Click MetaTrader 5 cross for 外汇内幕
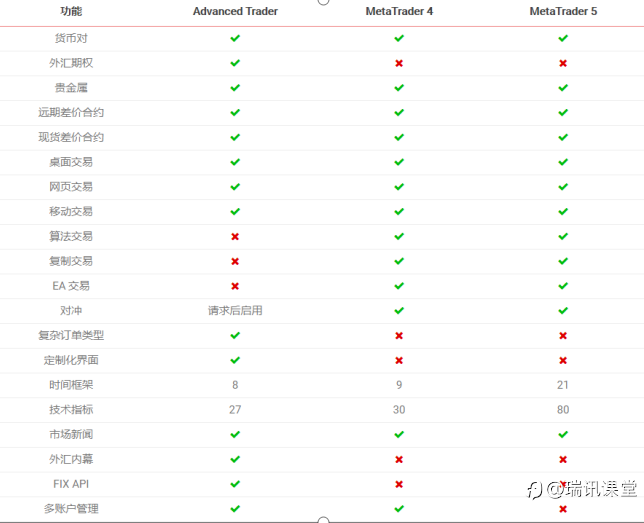This screenshot has height=523, width=644. click(563, 459)
